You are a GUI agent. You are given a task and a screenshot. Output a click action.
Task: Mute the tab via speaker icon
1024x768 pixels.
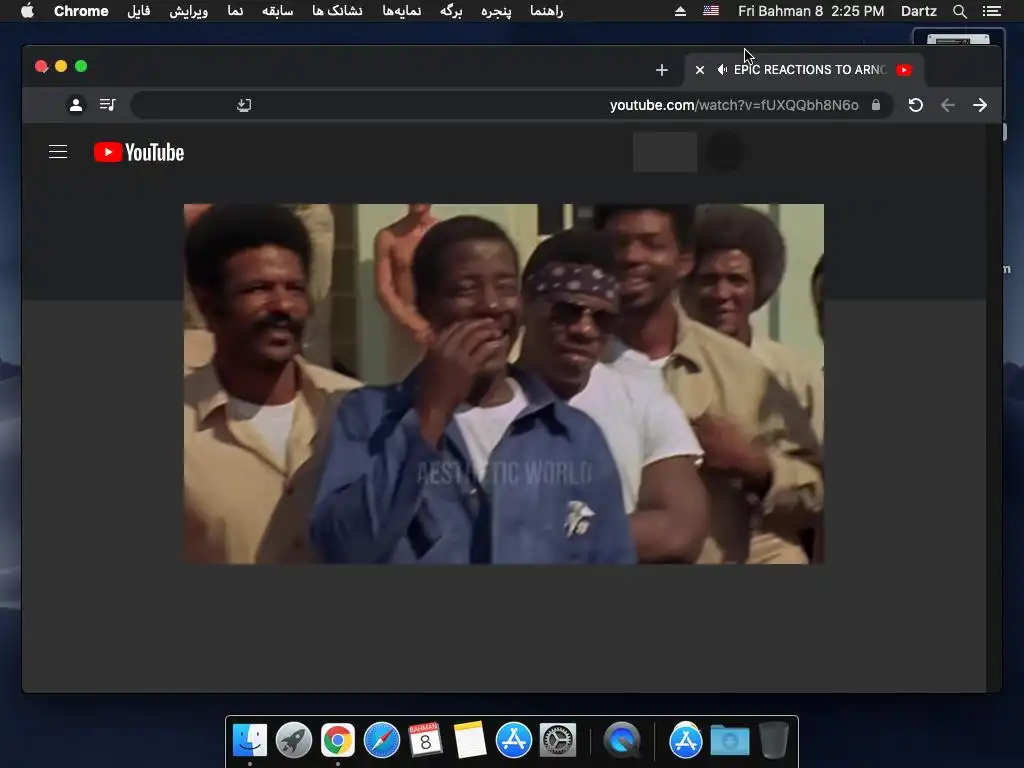[x=722, y=69]
